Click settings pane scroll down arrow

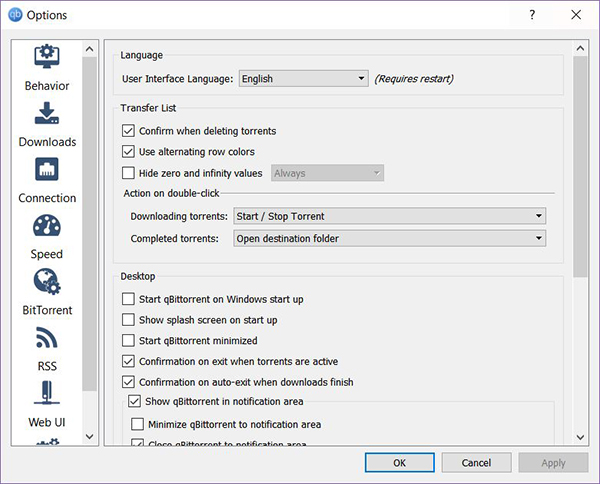[580, 437]
